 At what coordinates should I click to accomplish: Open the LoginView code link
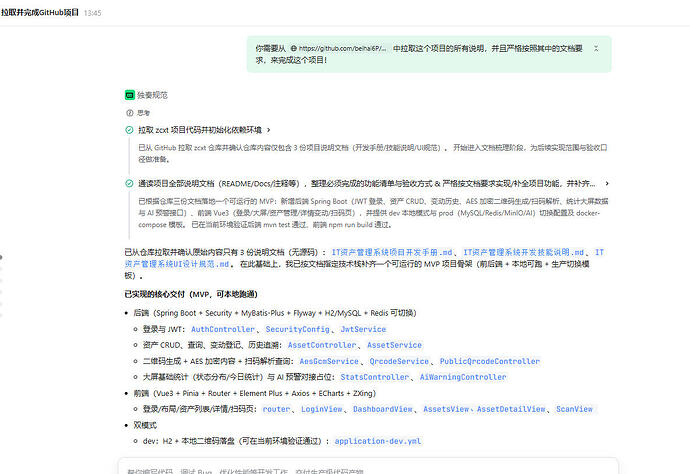[322, 409]
